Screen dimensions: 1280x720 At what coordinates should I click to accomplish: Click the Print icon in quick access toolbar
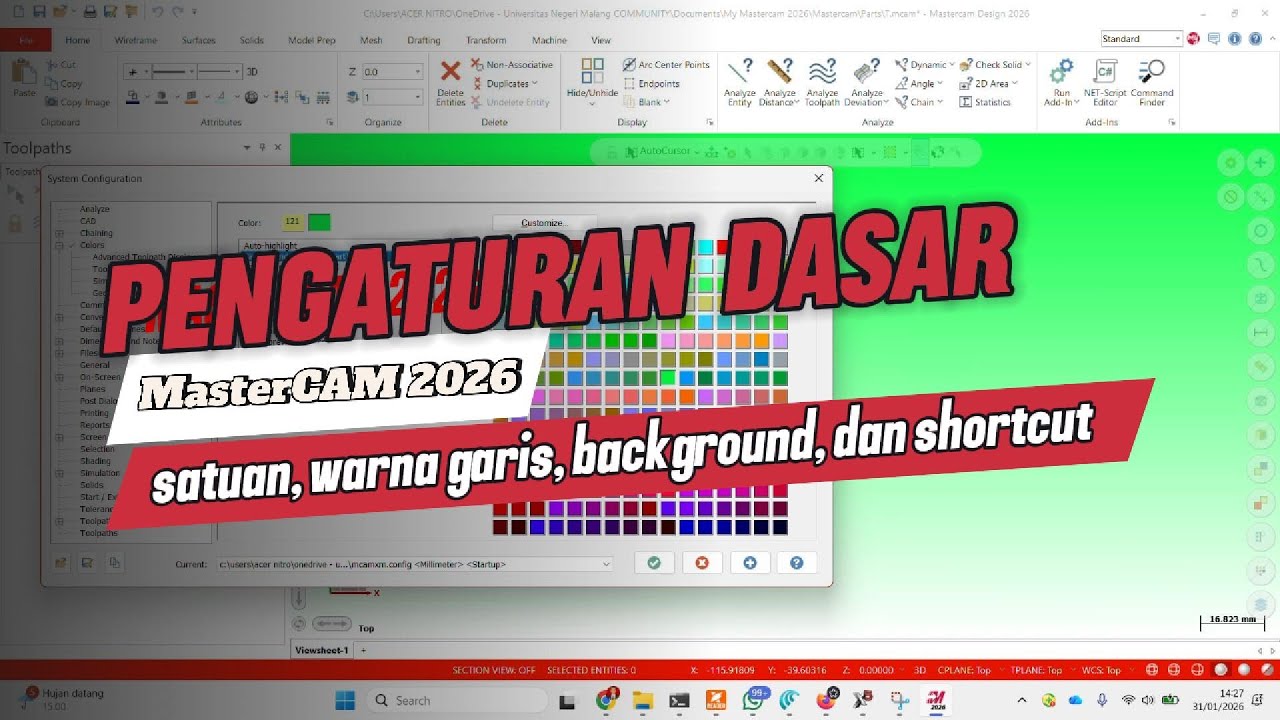pos(91,13)
